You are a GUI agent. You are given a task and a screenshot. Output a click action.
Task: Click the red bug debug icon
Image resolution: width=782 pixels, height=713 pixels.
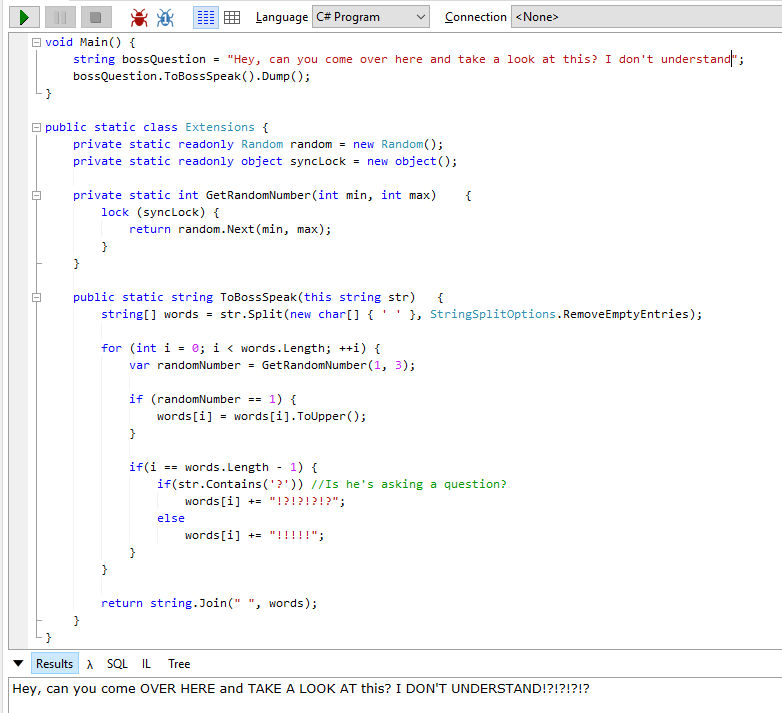tap(139, 17)
